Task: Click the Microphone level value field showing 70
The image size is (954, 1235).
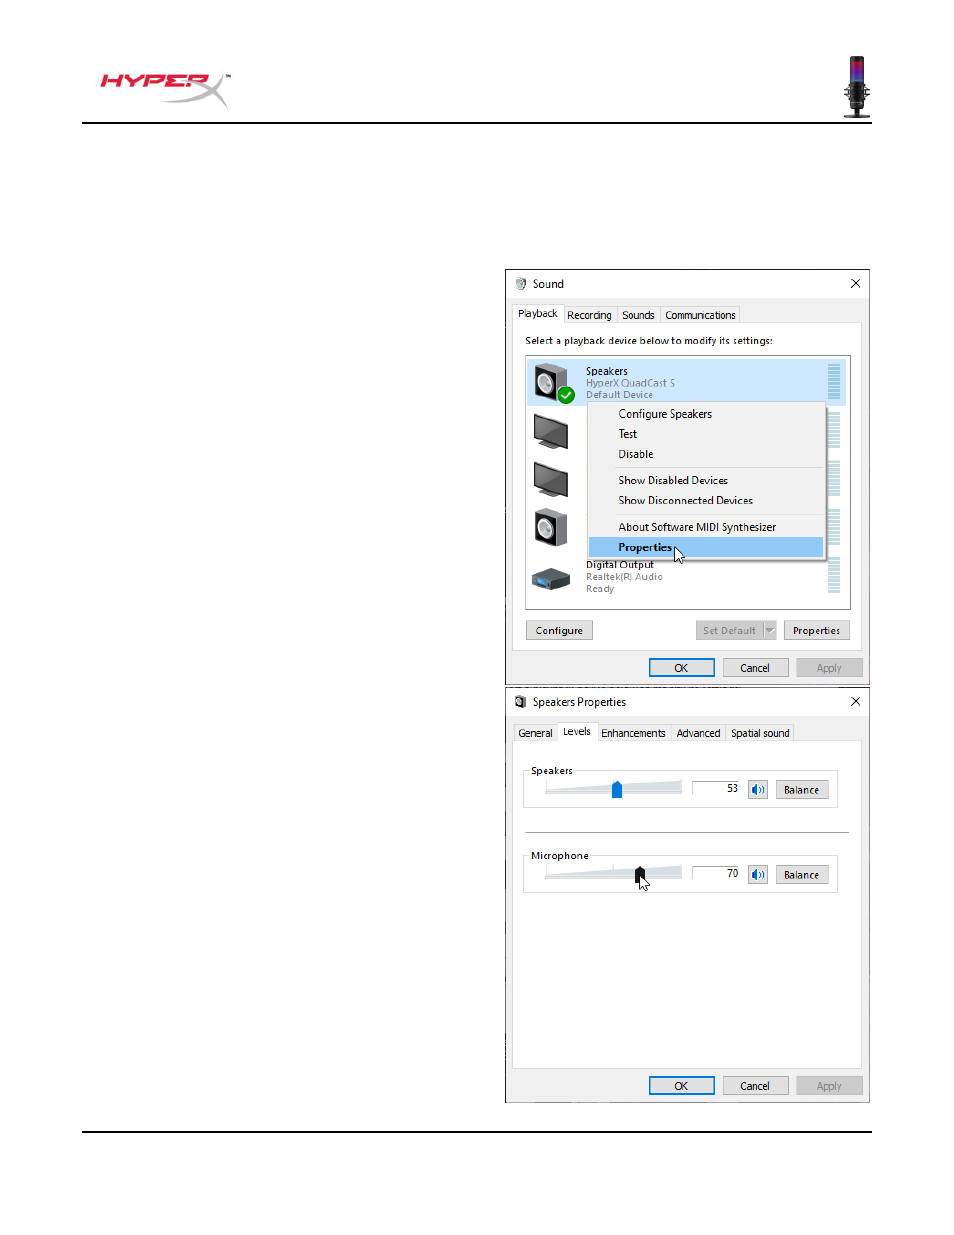Action: pyautogui.click(x=716, y=874)
